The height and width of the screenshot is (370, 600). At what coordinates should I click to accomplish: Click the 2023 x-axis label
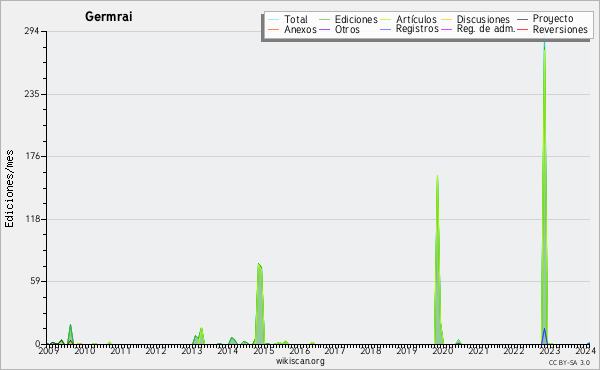550,350
